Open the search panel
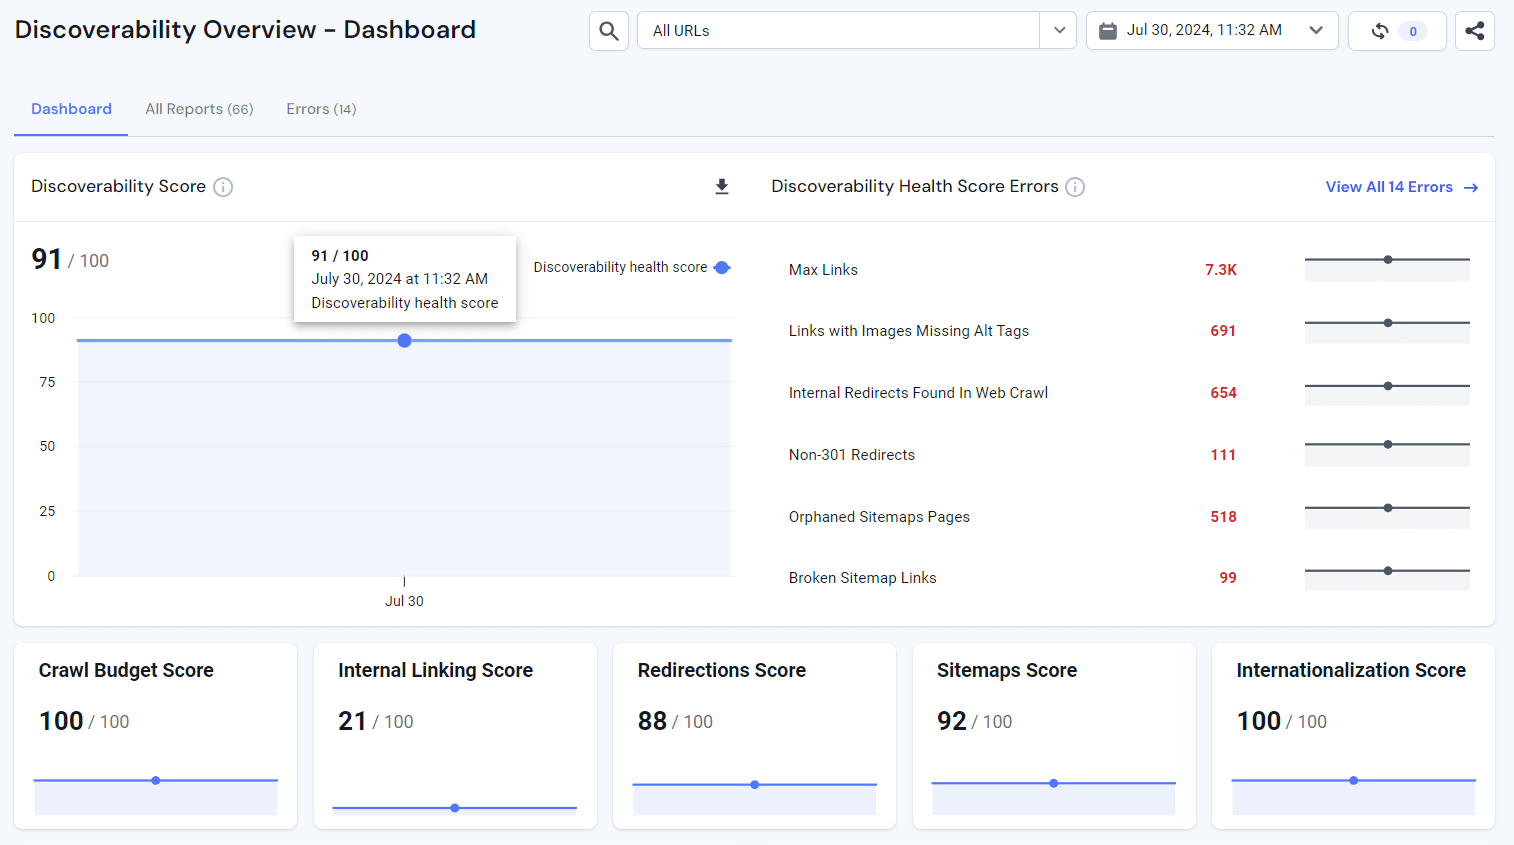The height and width of the screenshot is (845, 1514). (x=608, y=30)
